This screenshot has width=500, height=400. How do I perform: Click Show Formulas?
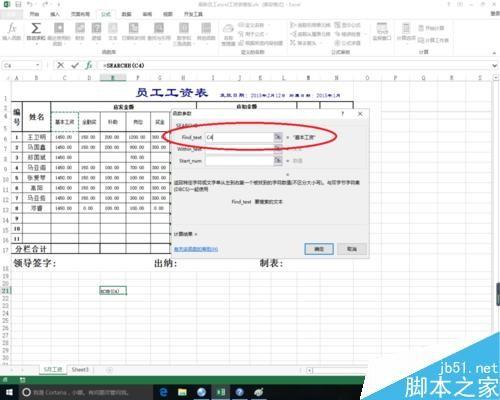click(x=347, y=25)
